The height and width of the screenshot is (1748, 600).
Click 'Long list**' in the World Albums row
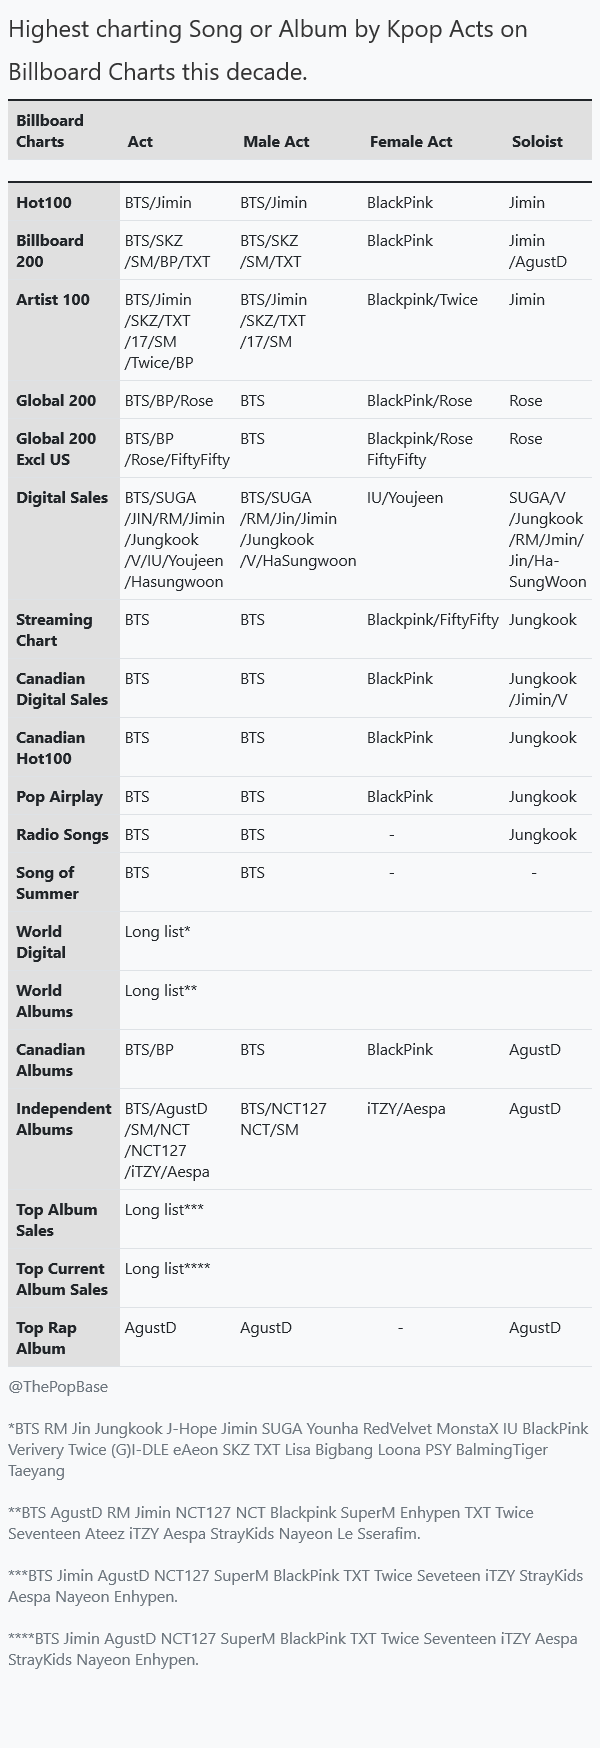(161, 991)
